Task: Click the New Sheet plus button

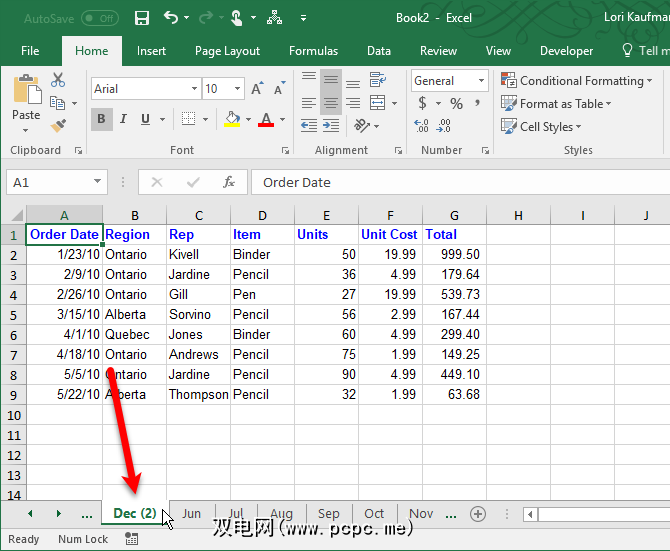Action: [478, 514]
